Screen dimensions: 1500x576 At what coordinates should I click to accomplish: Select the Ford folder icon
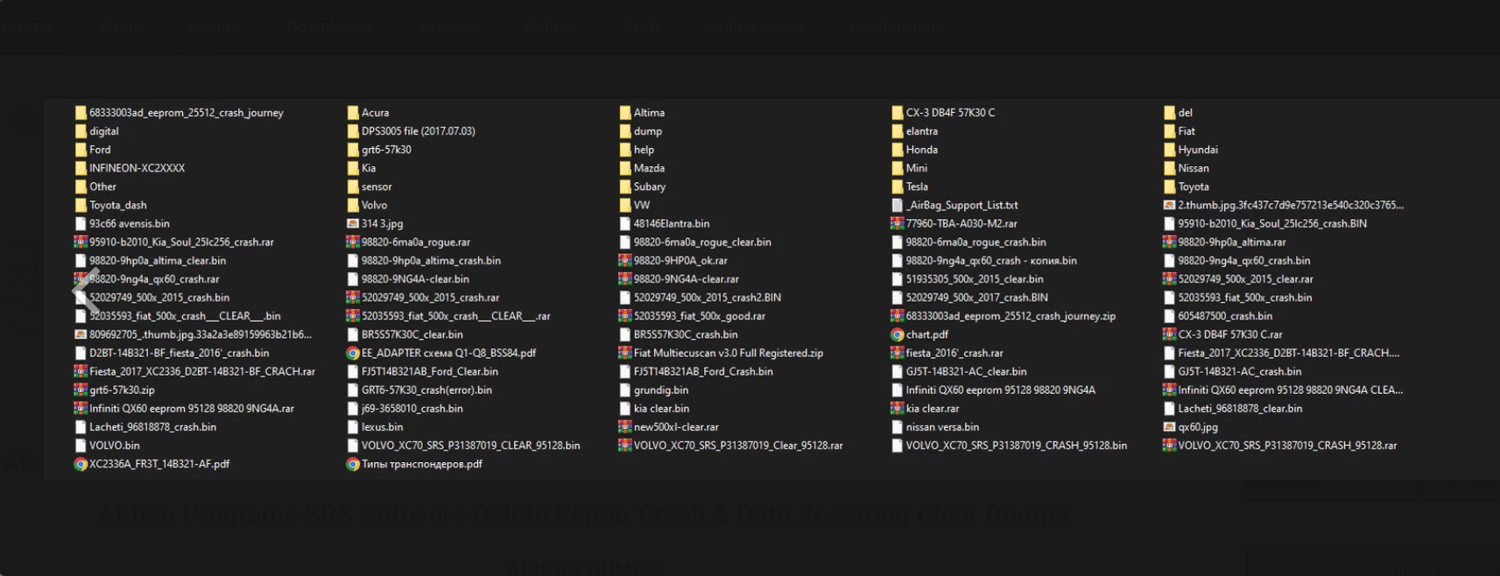[81, 150]
